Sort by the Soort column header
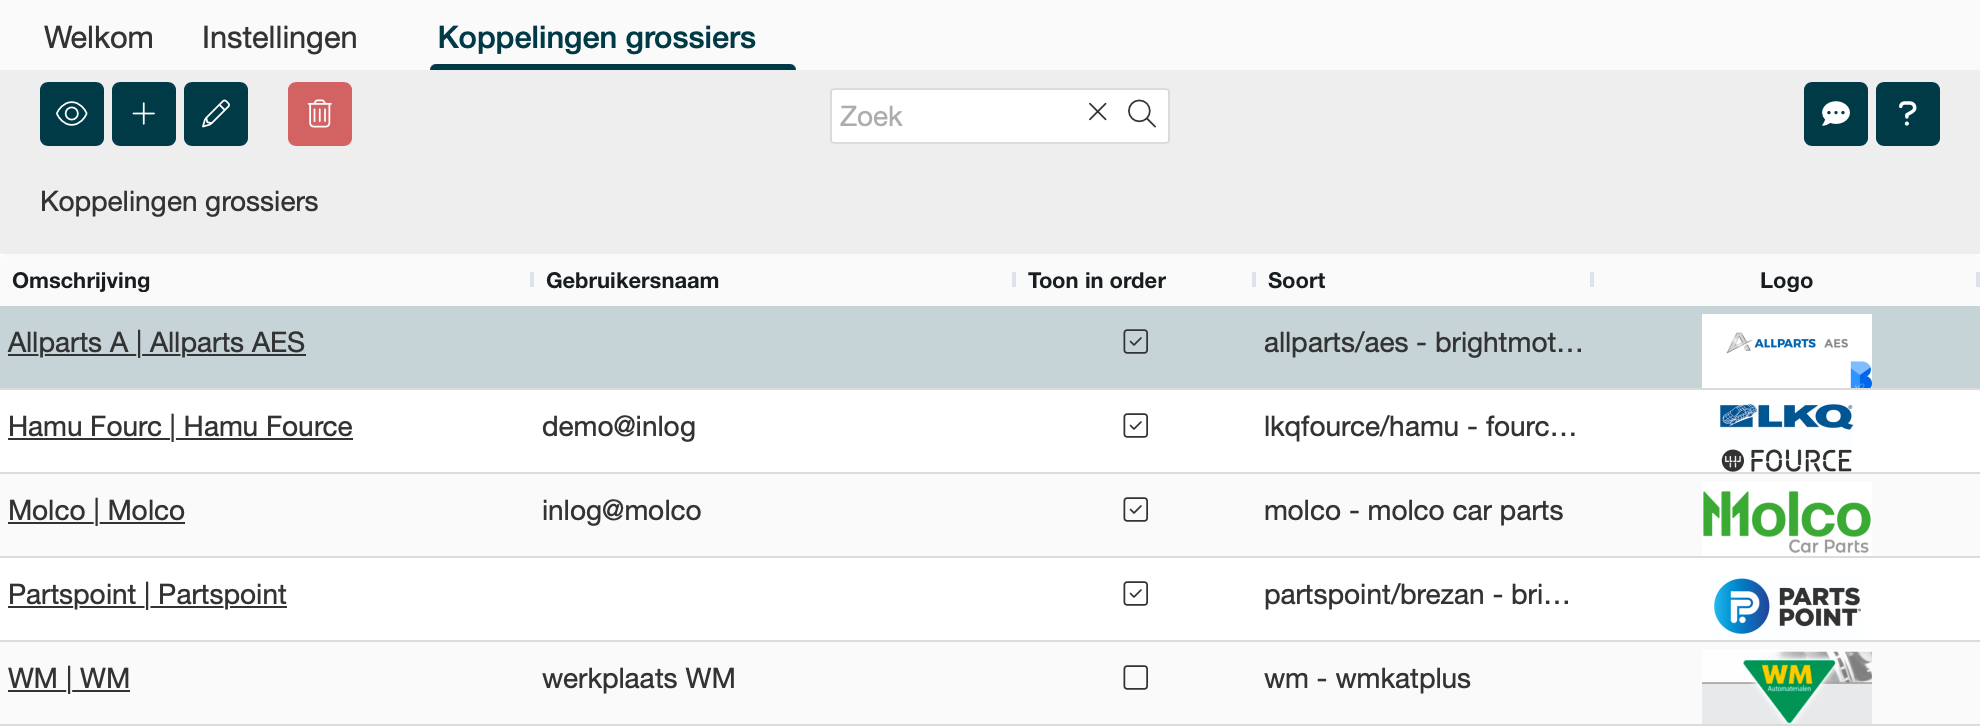The image size is (1980, 726). point(1296,281)
